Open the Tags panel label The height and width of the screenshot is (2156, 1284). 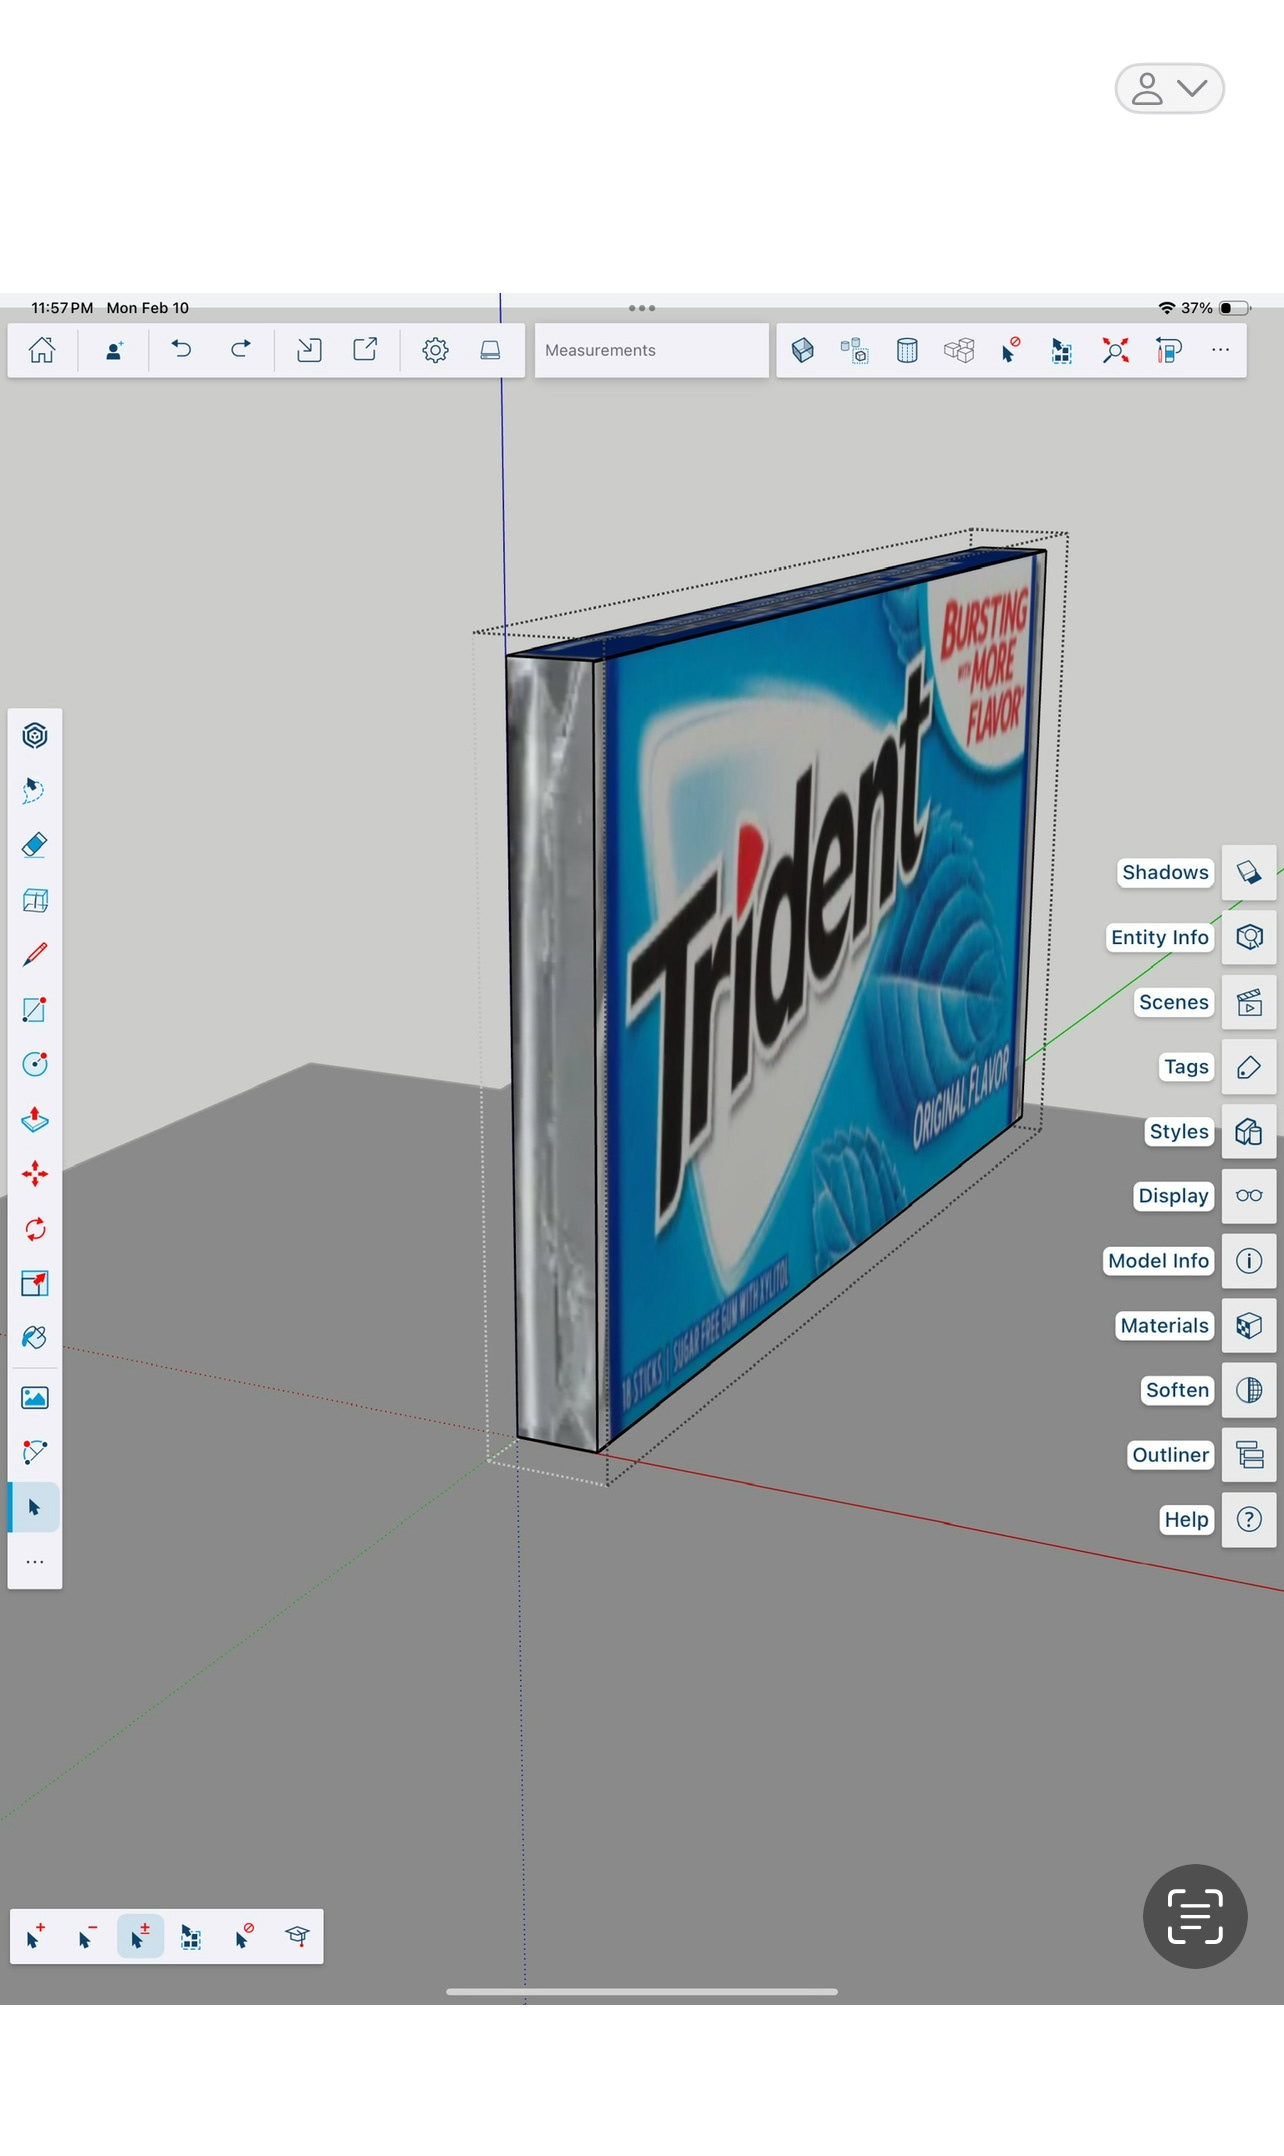pyautogui.click(x=1186, y=1067)
